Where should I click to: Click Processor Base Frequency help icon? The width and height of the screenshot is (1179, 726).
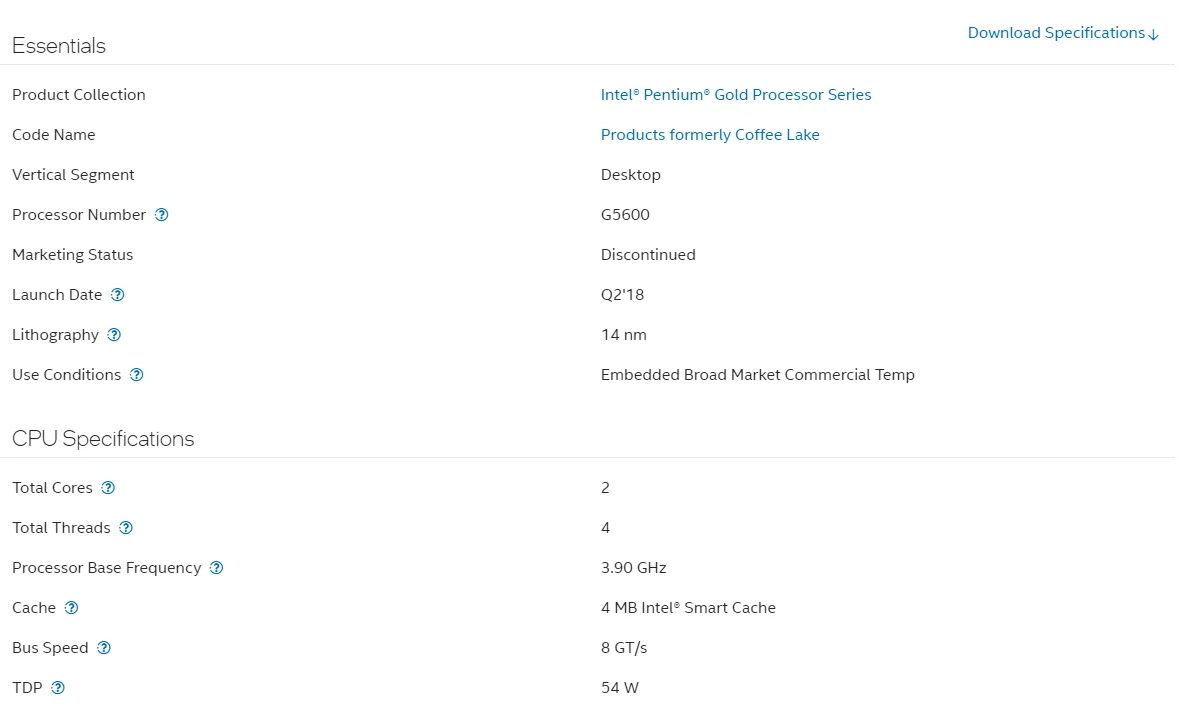pos(216,568)
